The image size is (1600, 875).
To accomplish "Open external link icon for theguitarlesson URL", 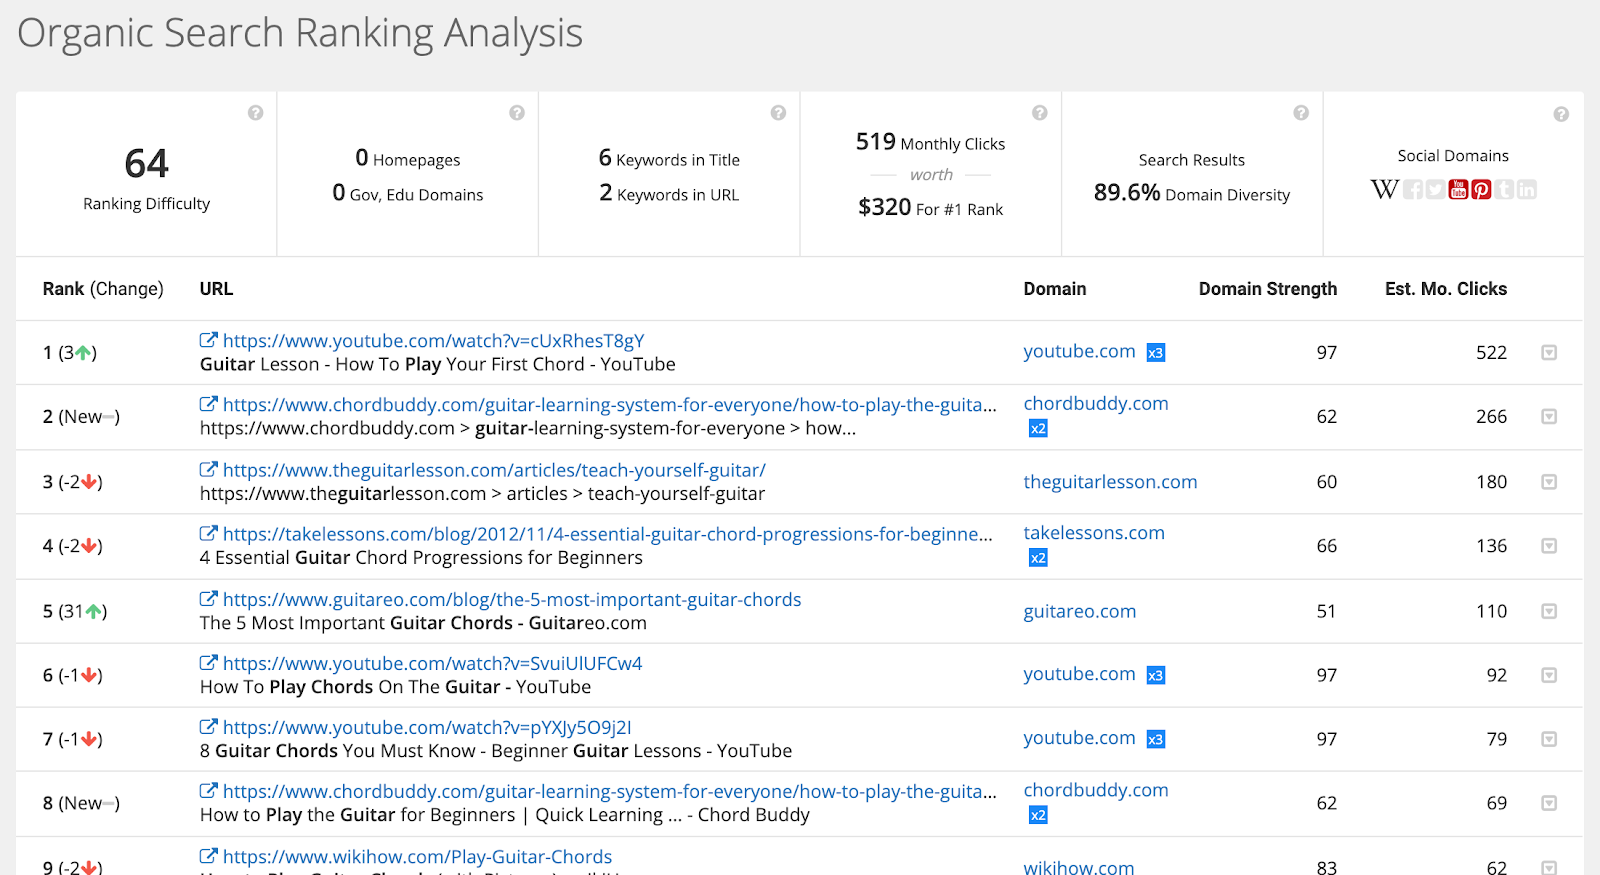I will coord(208,469).
